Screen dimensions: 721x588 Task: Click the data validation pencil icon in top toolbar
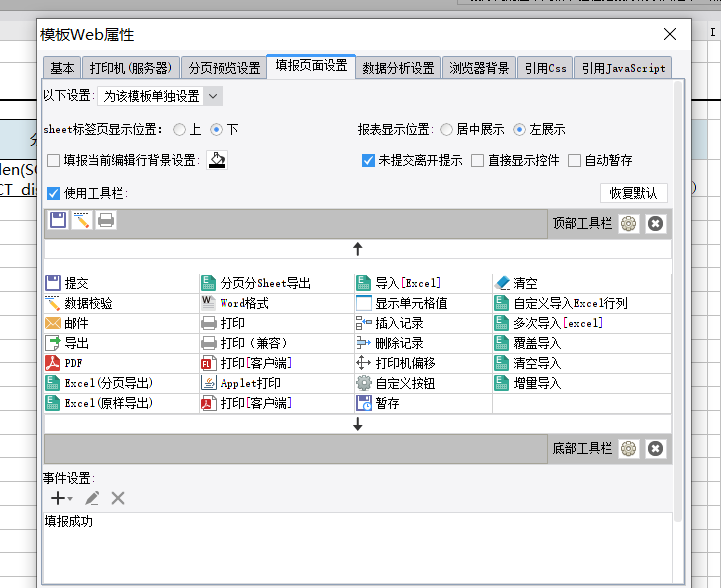pyautogui.click(x=82, y=220)
